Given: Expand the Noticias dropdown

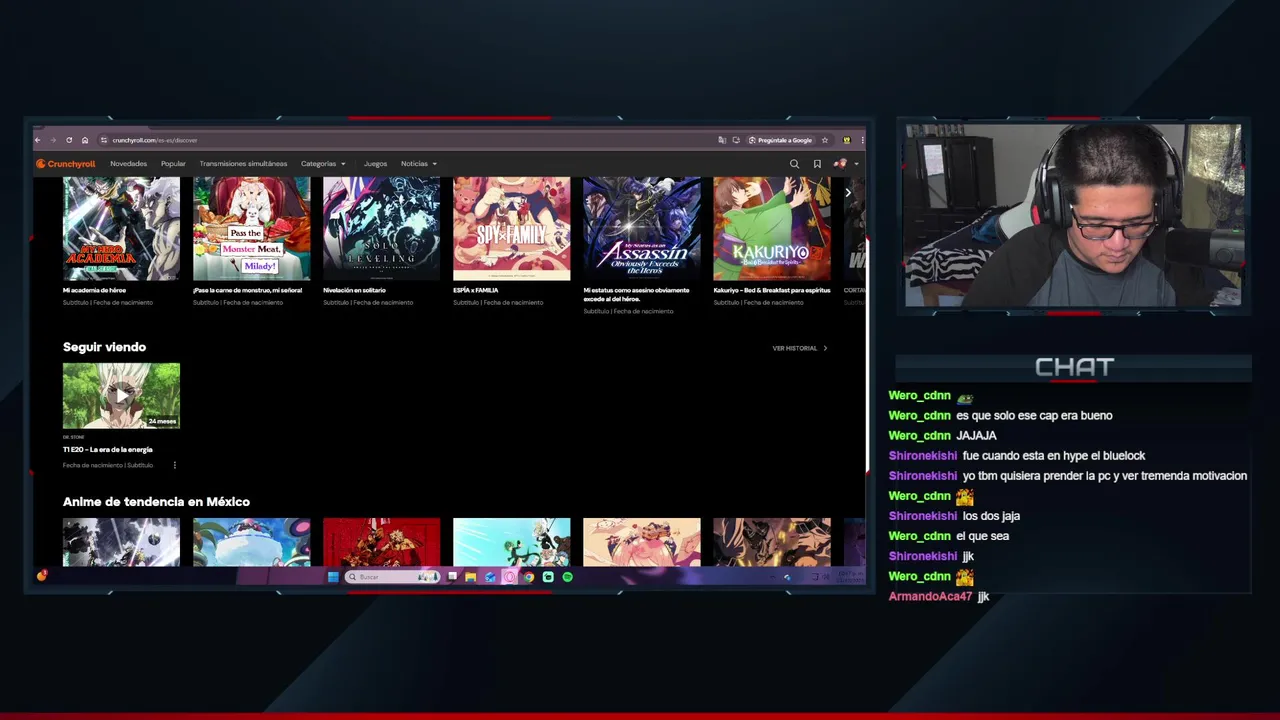Looking at the screenshot, I should pyautogui.click(x=419, y=164).
